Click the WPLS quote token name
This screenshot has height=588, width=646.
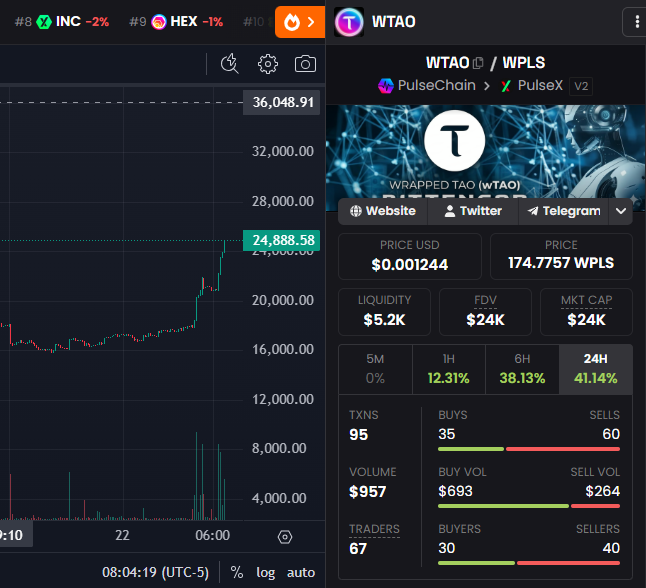[x=524, y=63]
